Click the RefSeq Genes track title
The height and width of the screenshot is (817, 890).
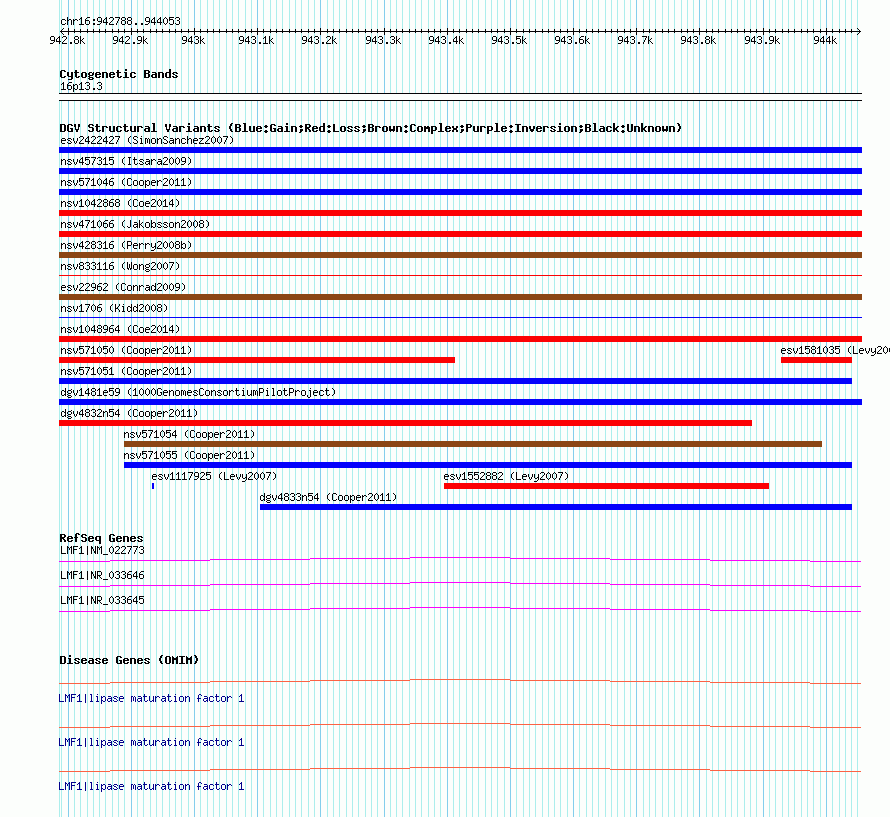click(x=102, y=538)
